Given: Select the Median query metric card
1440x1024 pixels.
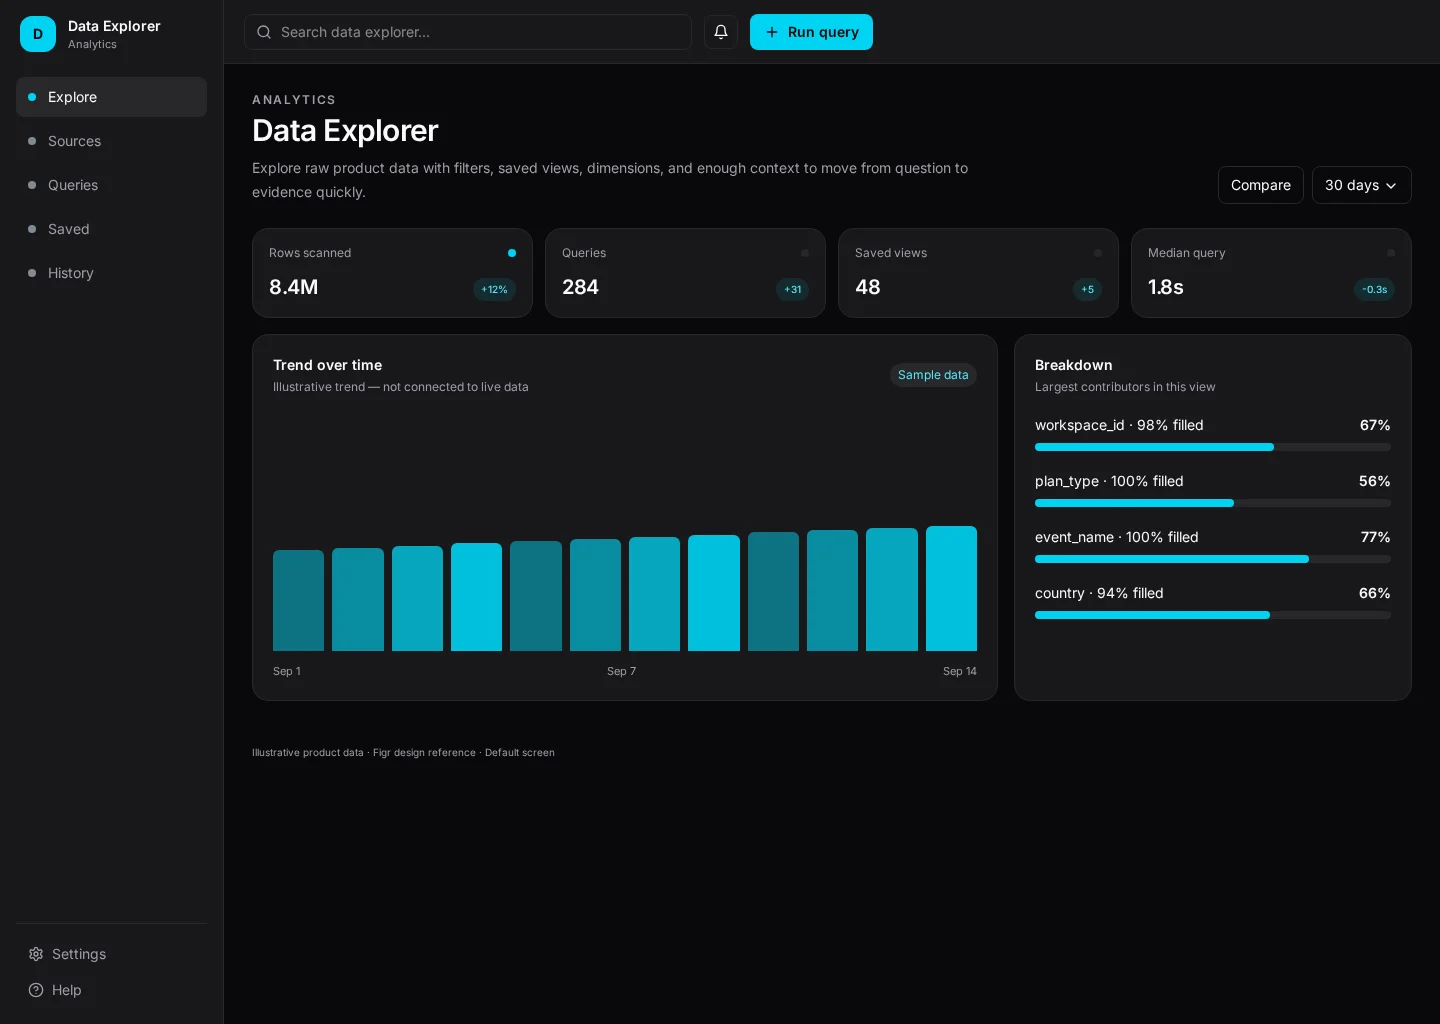Looking at the screenshot, I should (1271, 273).
